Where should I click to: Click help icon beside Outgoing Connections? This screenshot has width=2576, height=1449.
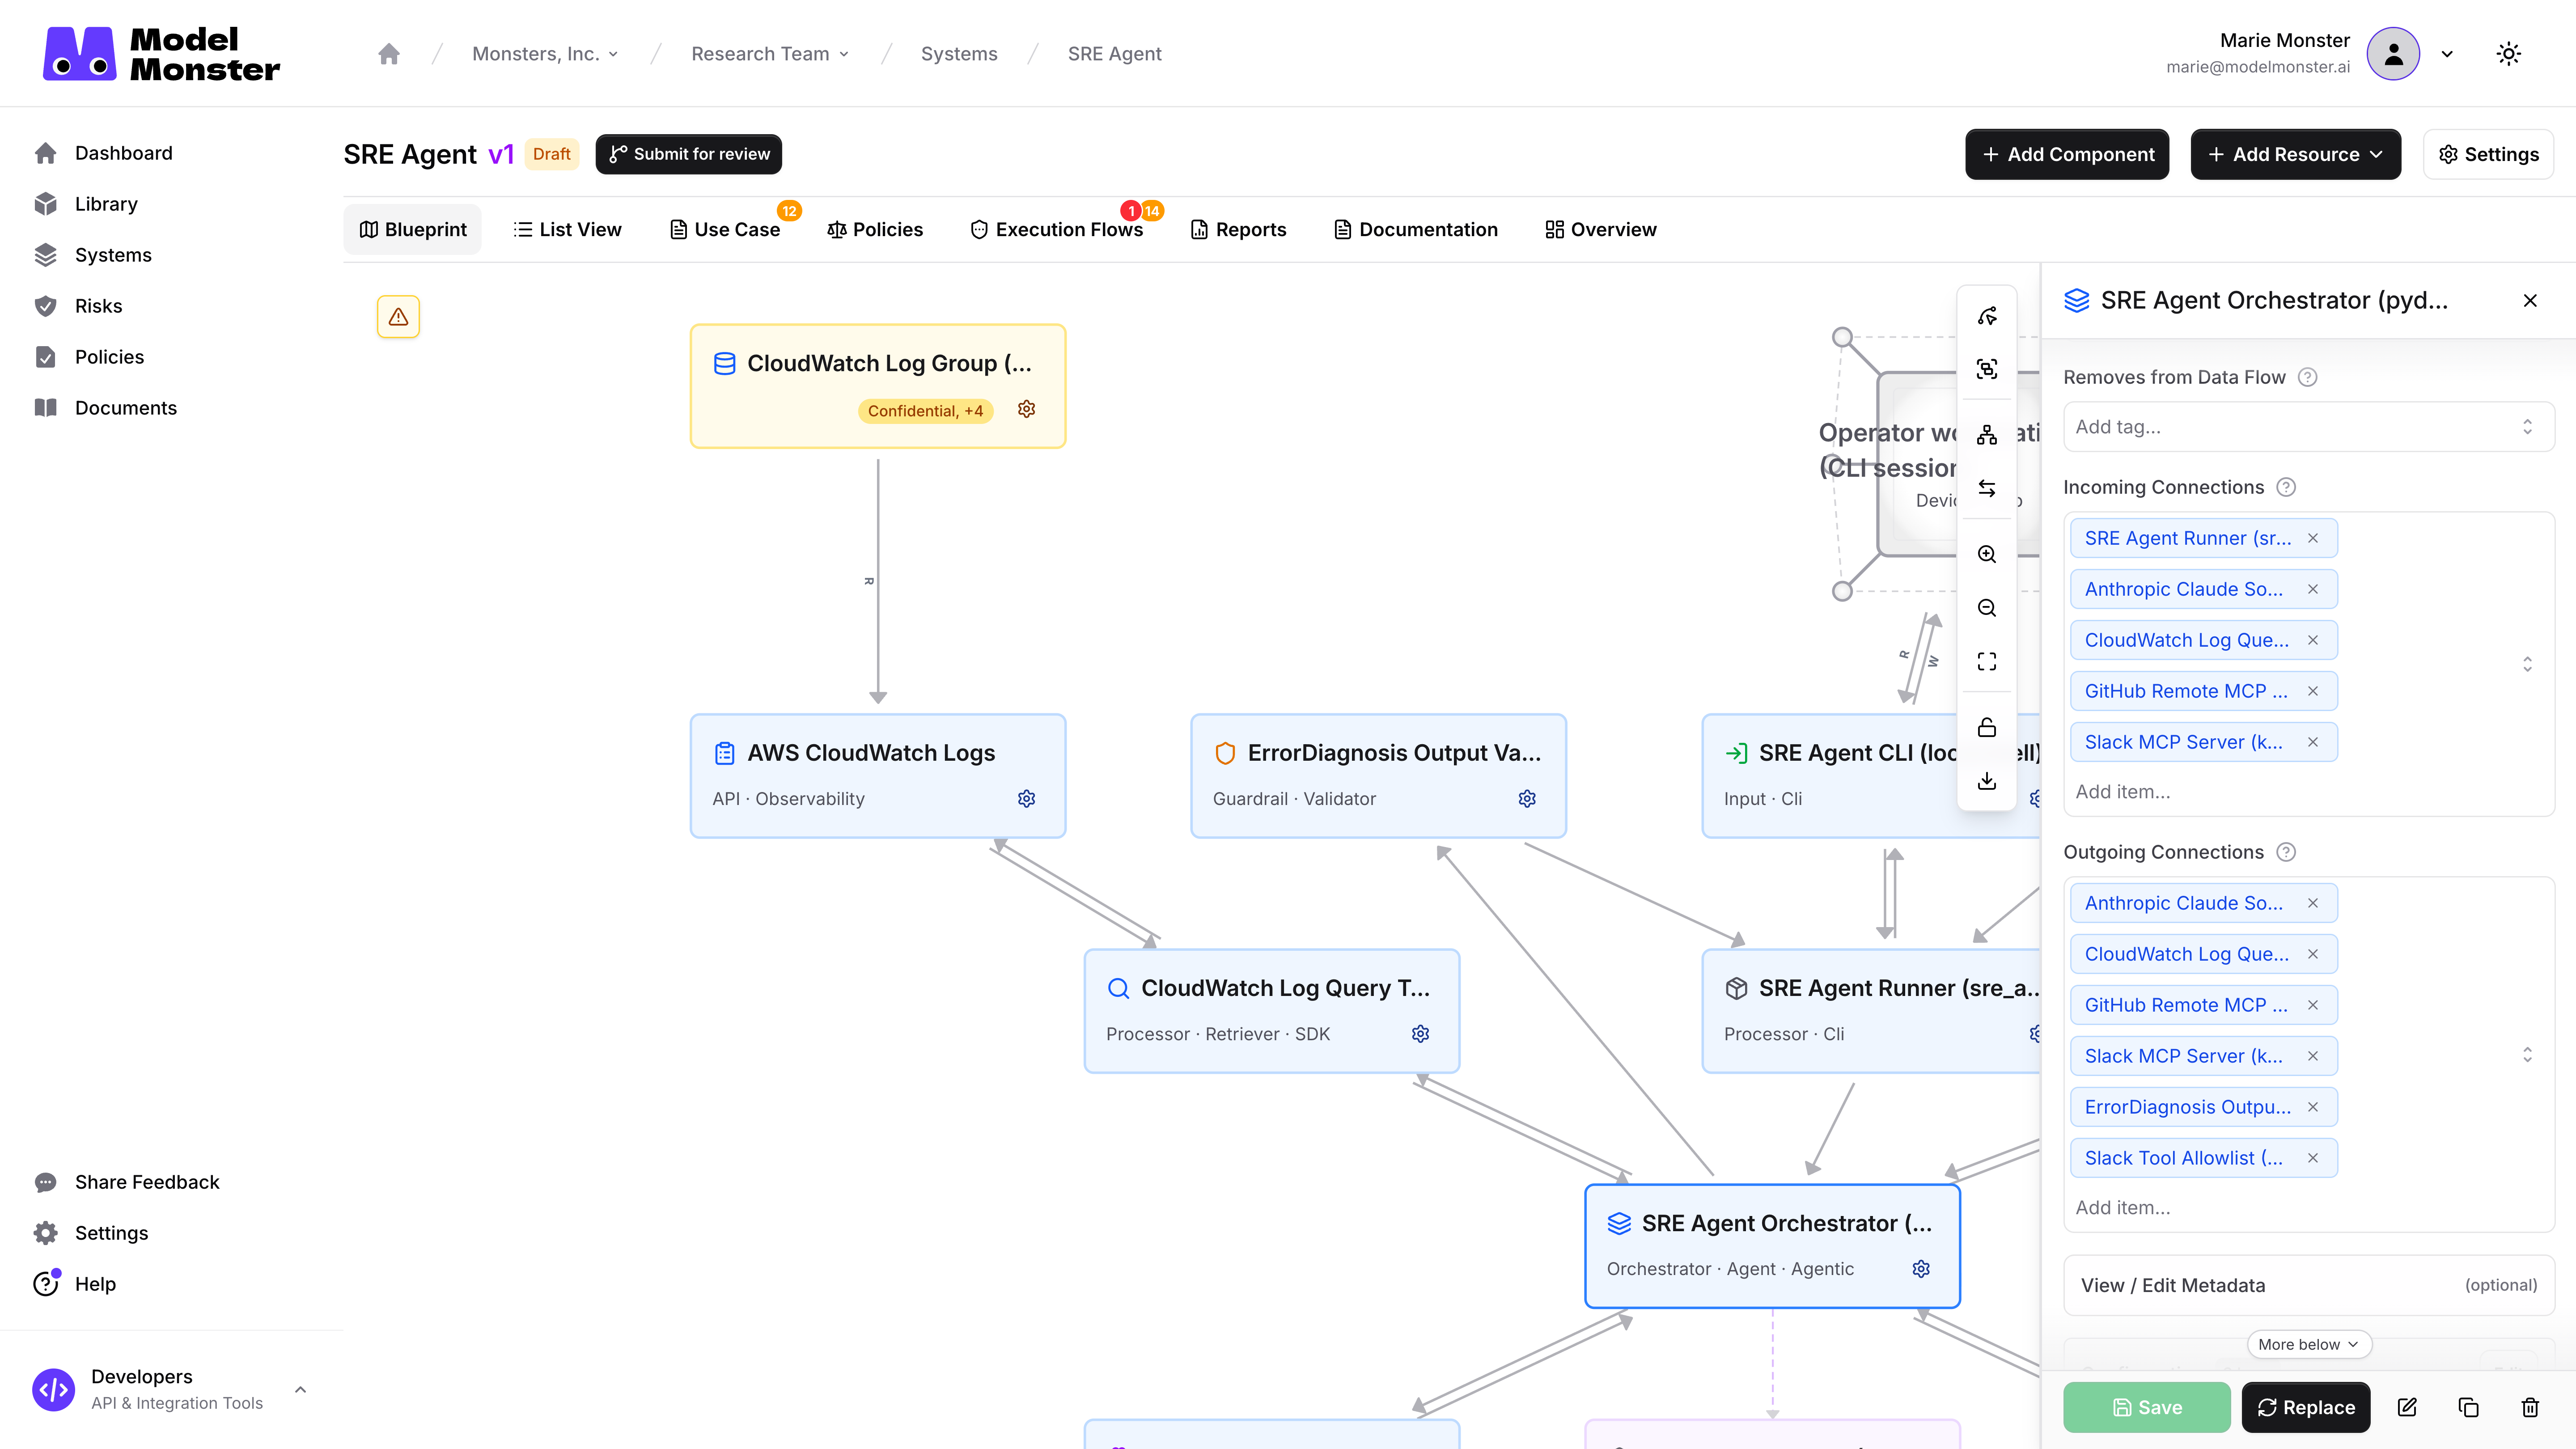(2286, 852)
